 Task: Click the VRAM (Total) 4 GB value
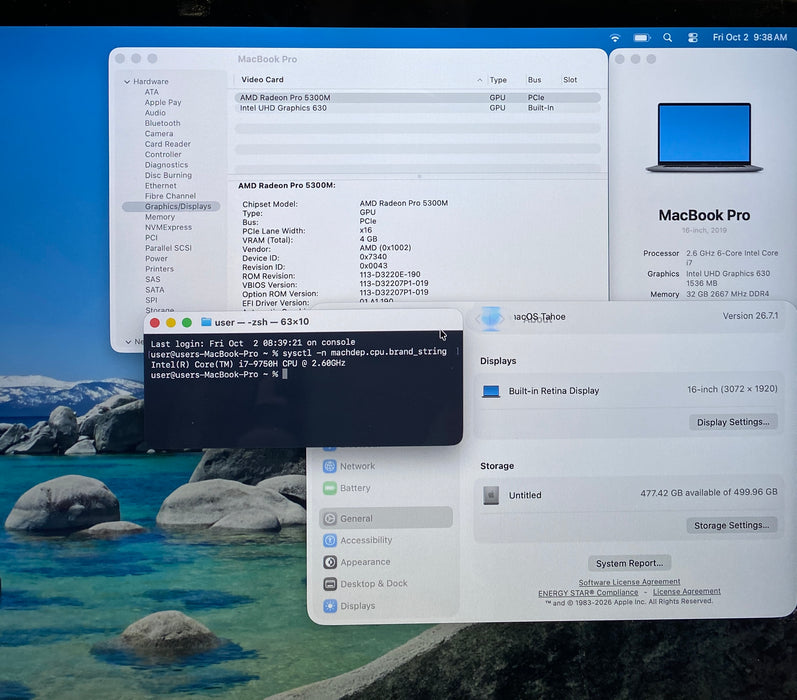click(369, 239)
